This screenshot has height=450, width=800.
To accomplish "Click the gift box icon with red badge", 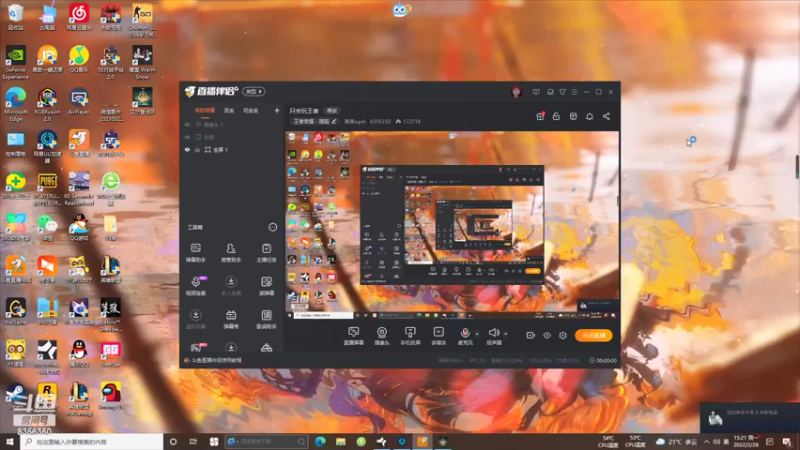I will click(540, 116).
